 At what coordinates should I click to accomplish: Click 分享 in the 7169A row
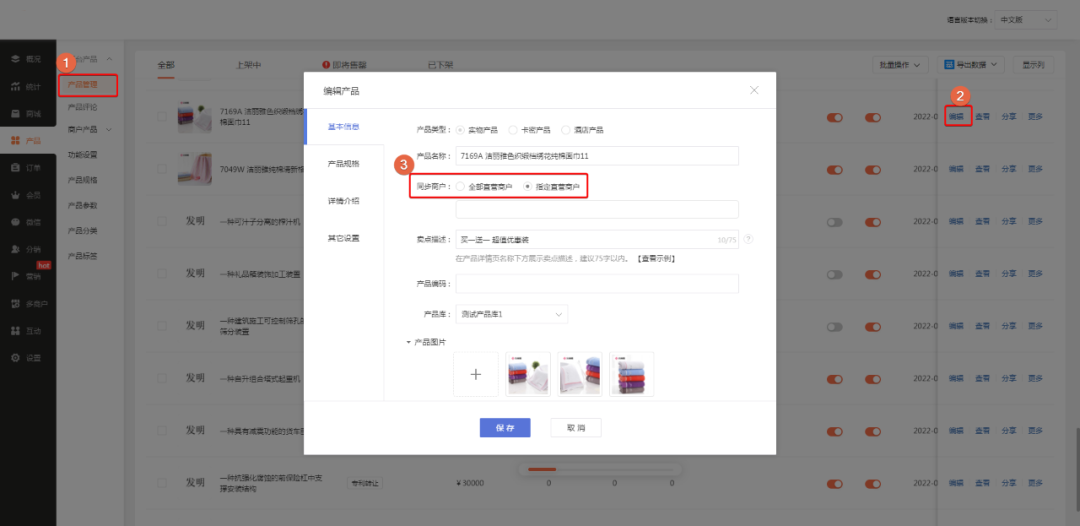[1009, 116]
